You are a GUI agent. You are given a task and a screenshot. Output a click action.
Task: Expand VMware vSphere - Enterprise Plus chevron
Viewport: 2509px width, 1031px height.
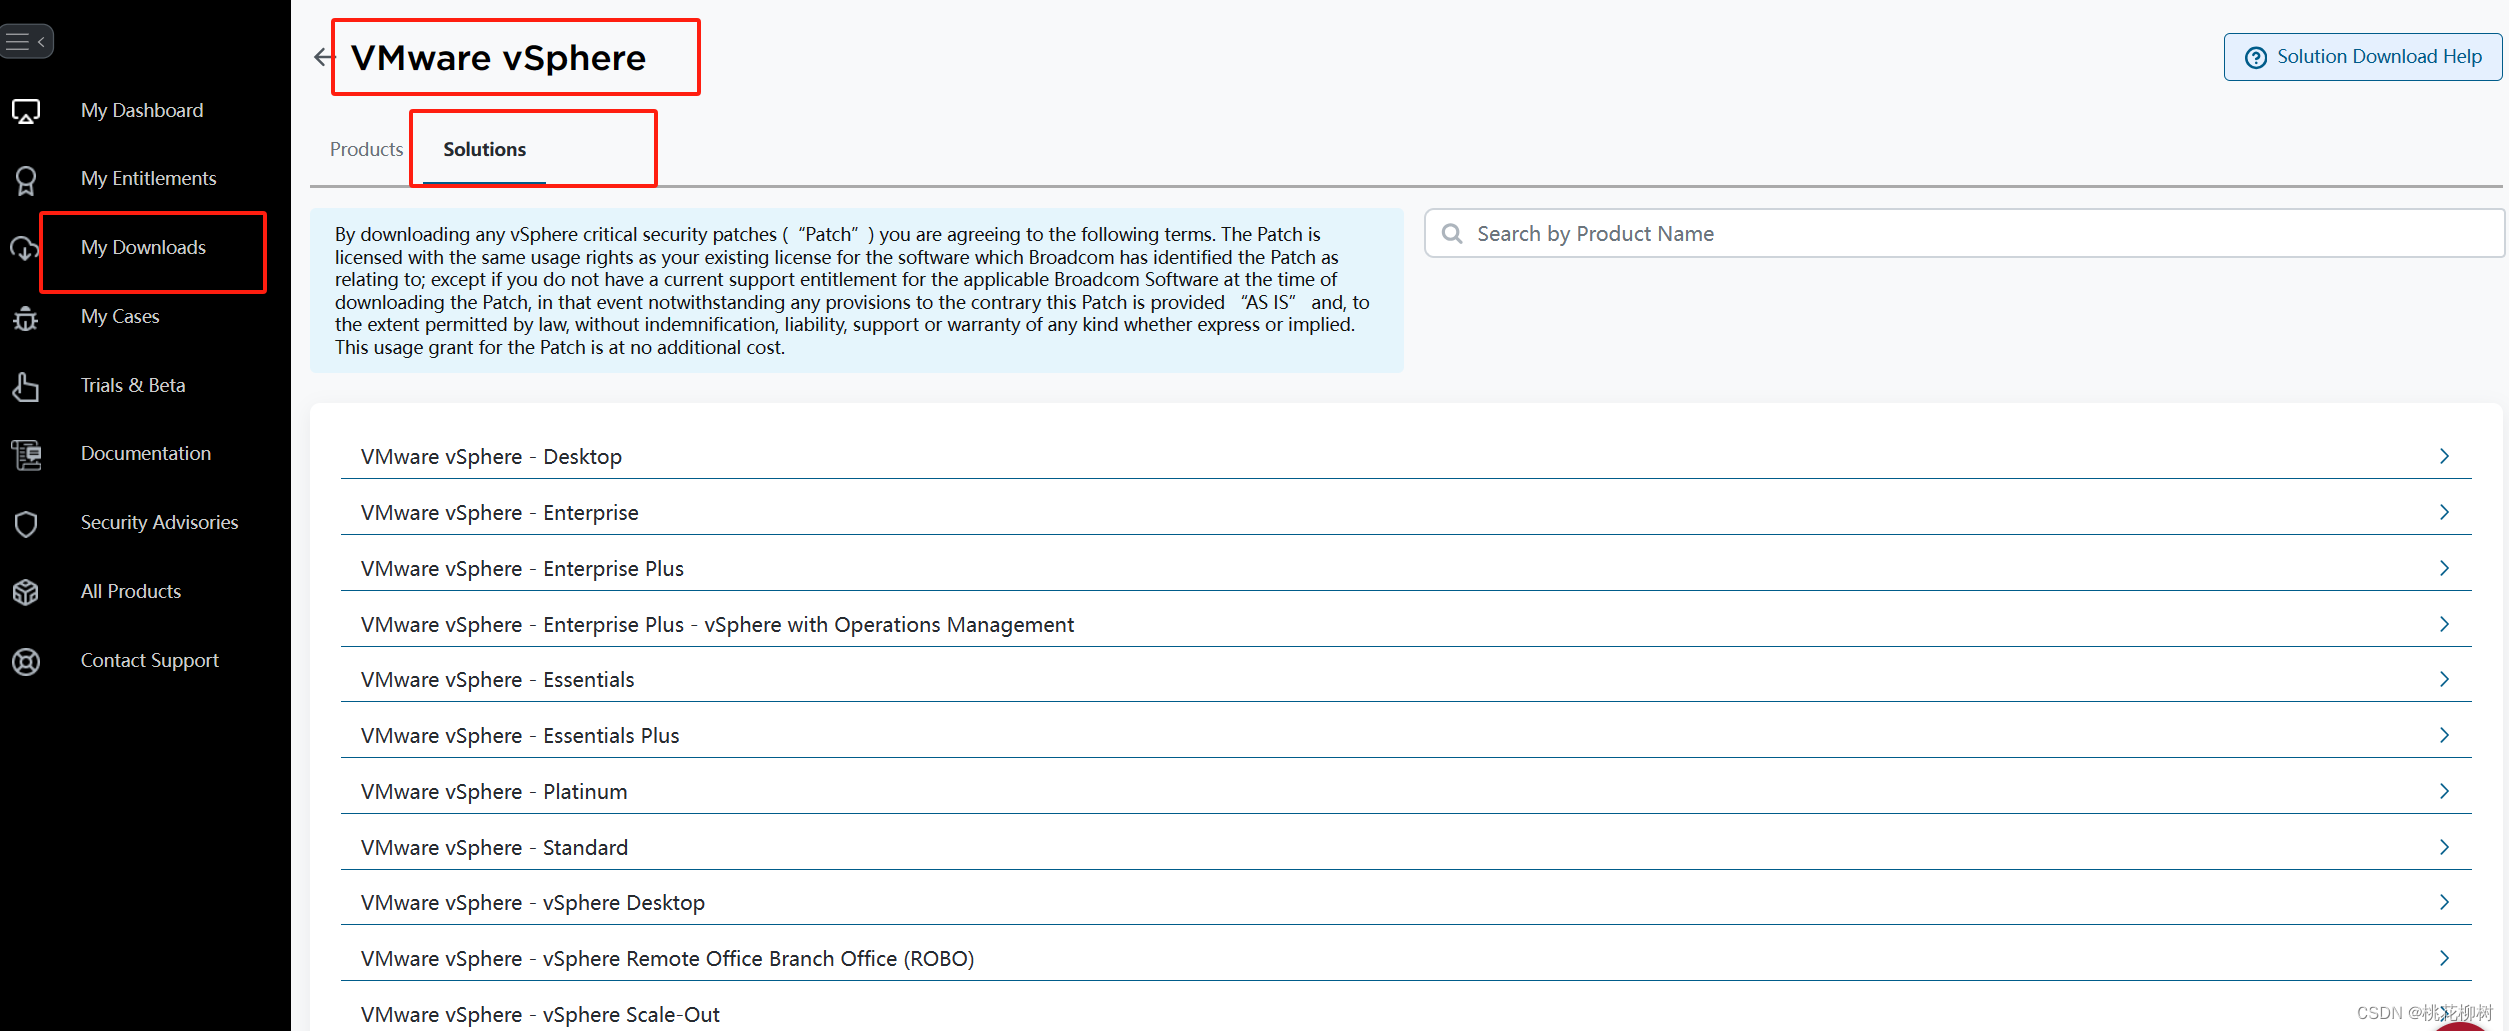click(2444, 568)
